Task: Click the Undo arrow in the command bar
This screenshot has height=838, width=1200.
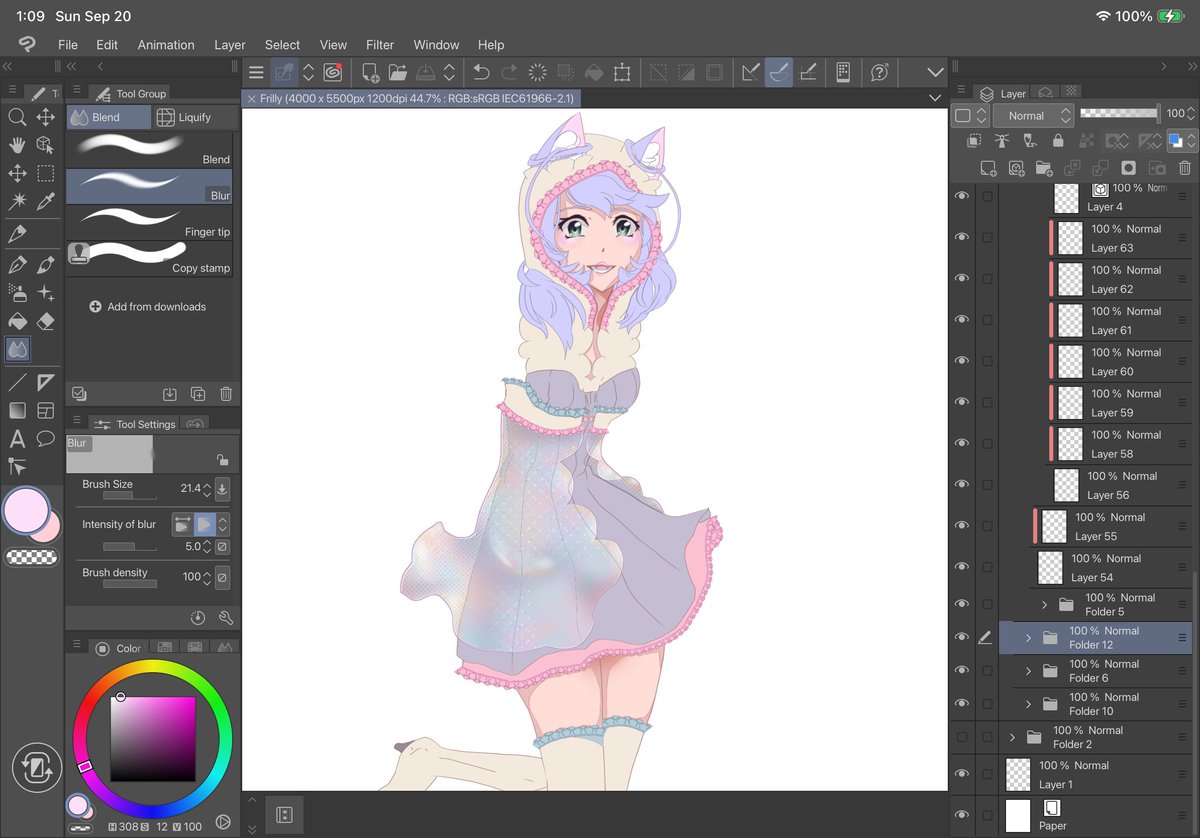Action: [x=481, y=72]
